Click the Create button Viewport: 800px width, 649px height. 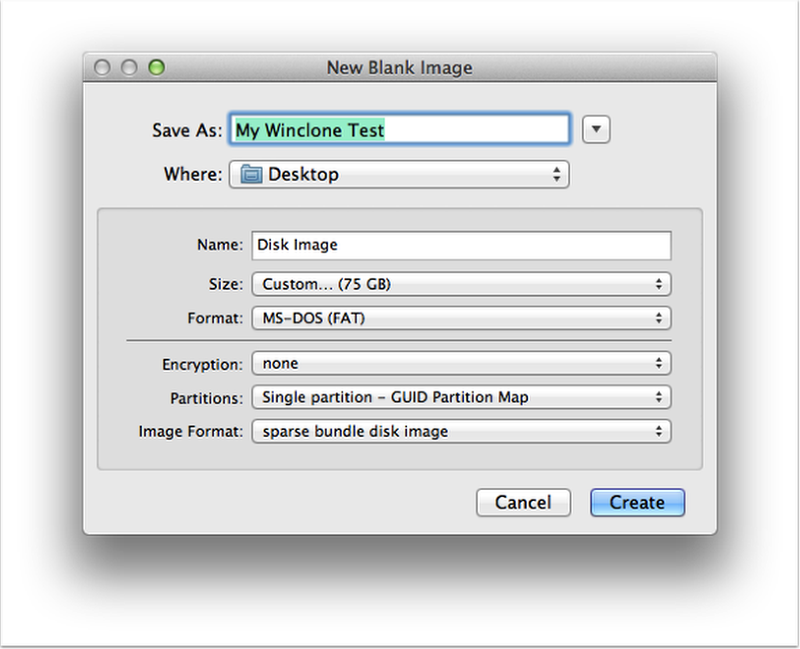coord(637,502)
